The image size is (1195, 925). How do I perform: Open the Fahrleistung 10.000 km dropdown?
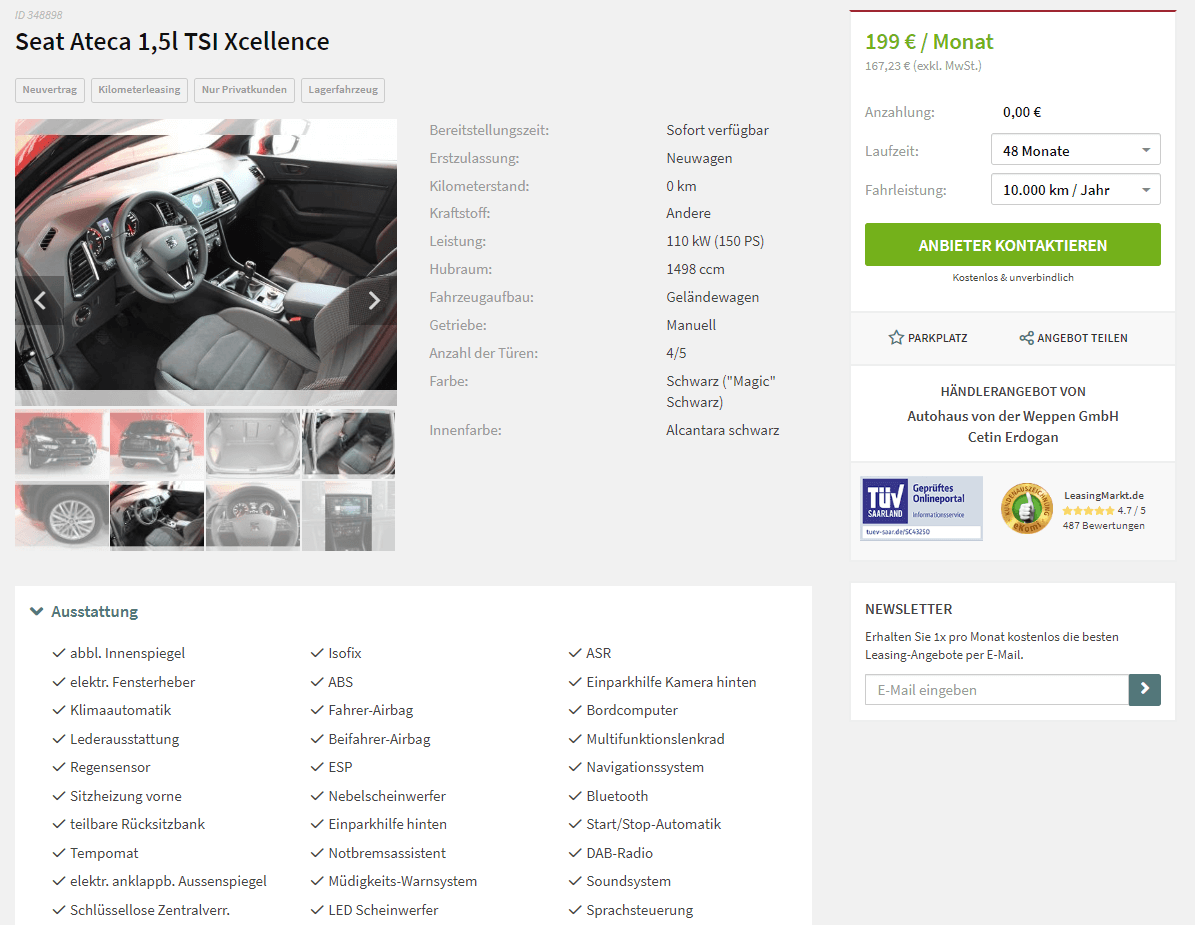pos(1075,190)
